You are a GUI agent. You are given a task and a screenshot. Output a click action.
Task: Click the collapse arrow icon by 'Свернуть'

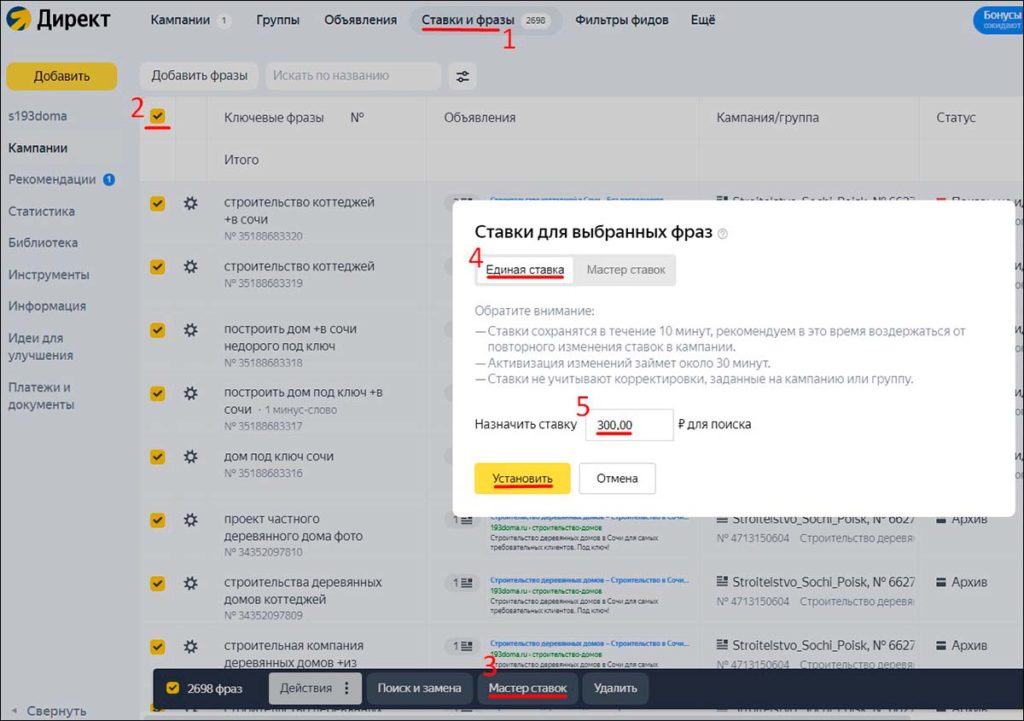pos(14,711)
